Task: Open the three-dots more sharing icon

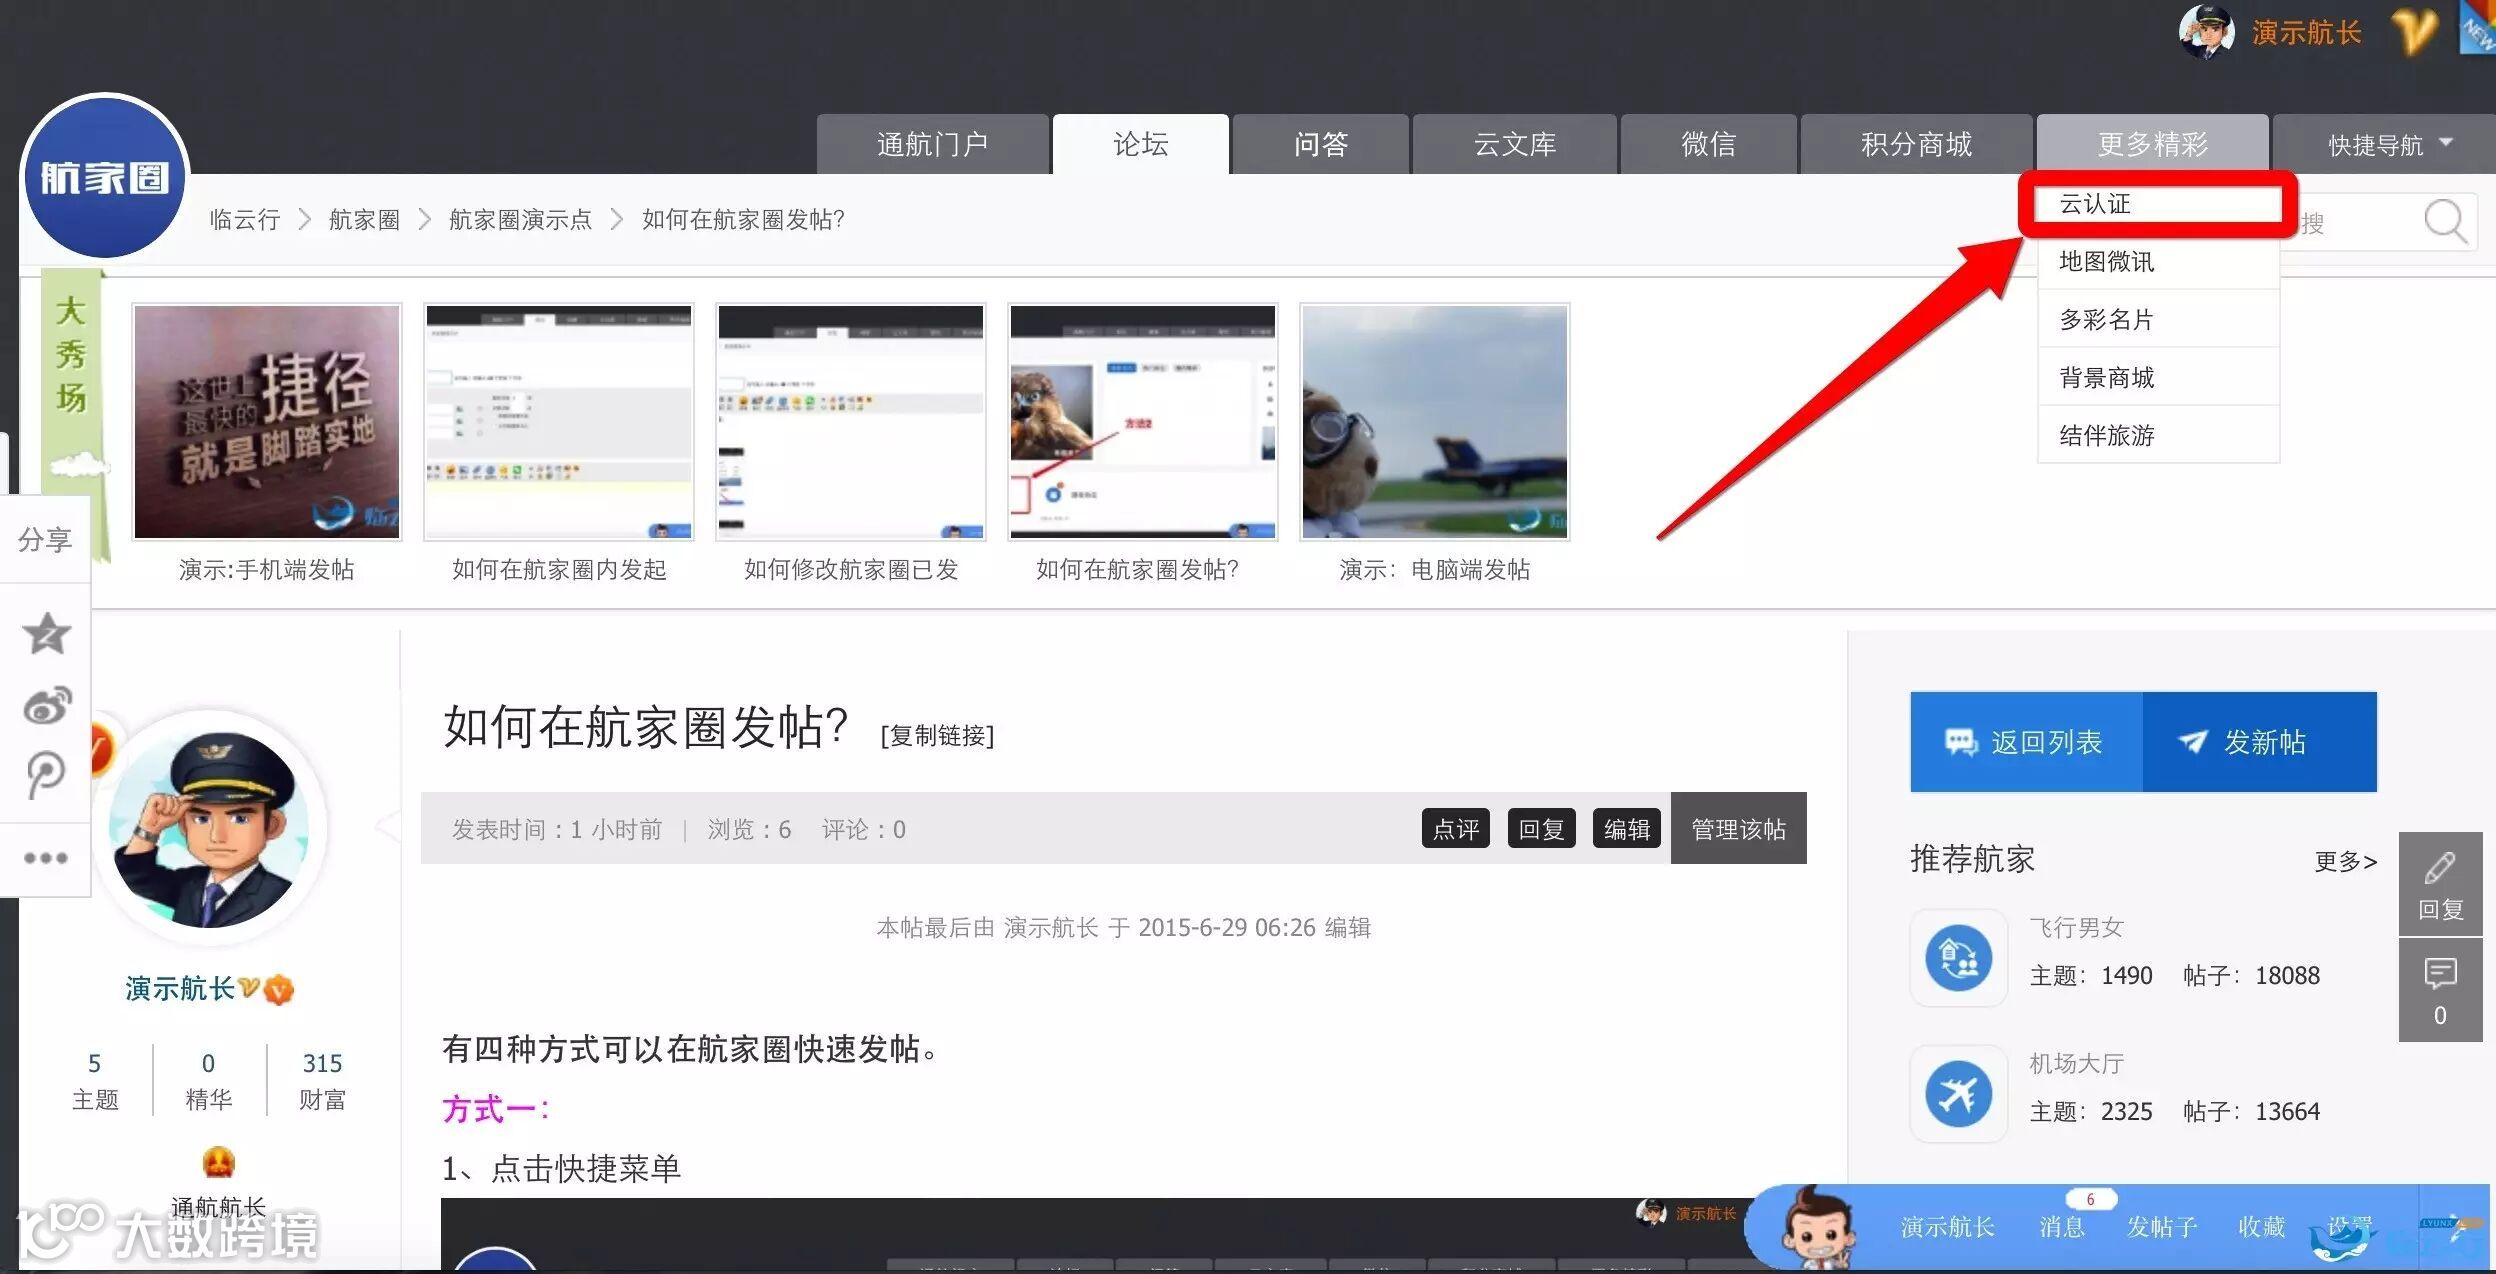Action: click(x=46, y=858)
